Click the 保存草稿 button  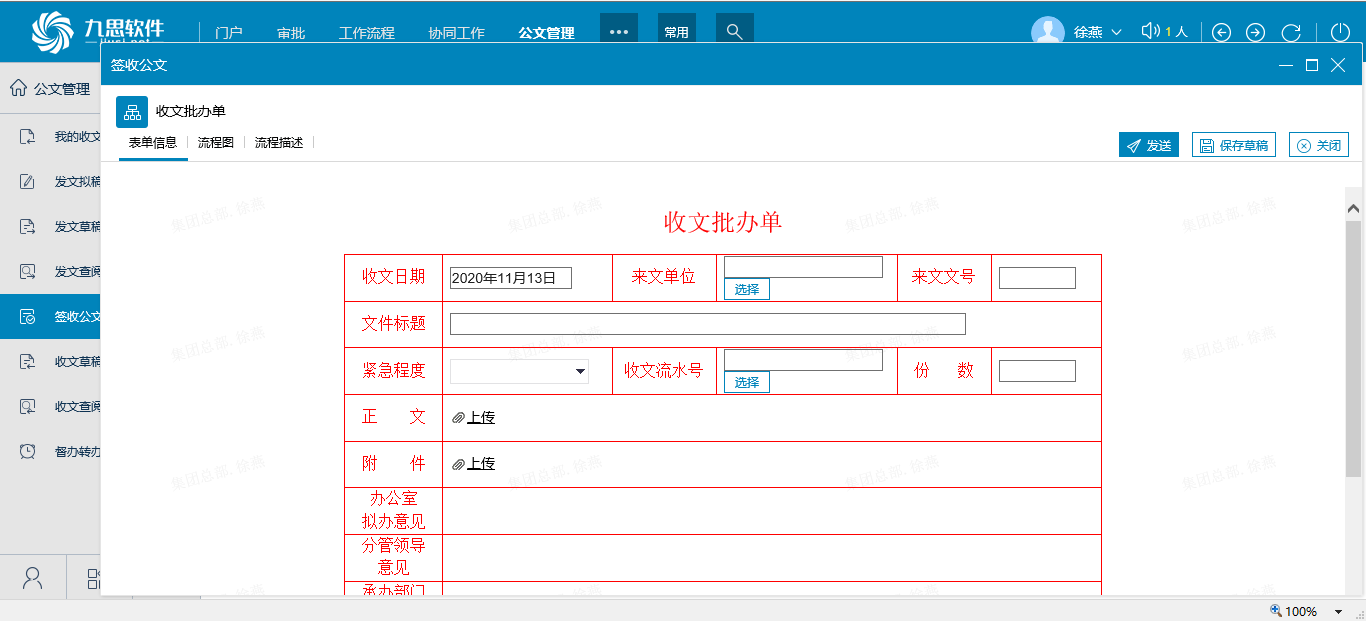[x=1233, y=145]
